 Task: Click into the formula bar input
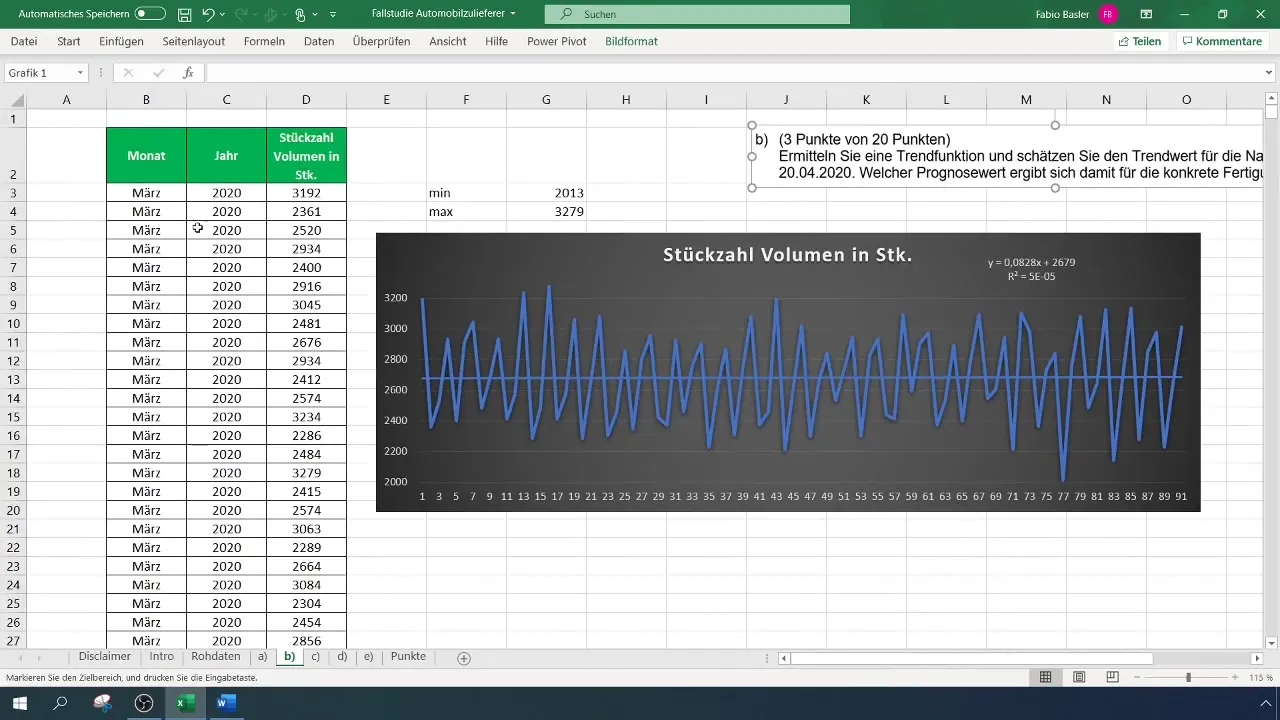pyautogui.click(x=733, y=73)
